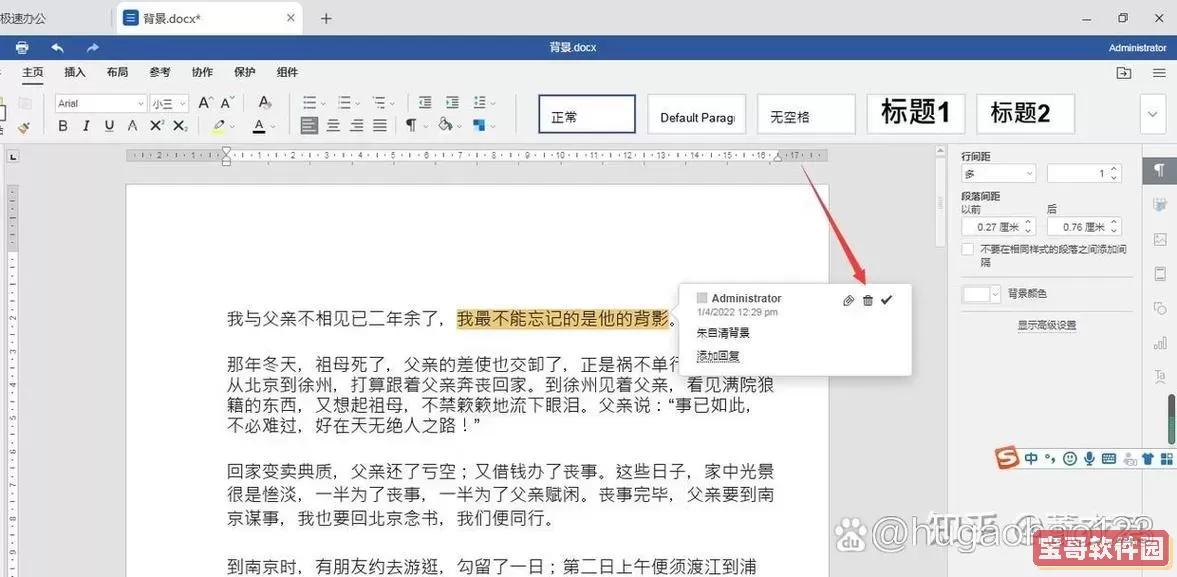
Task: Click the nonprinting characters pilcrow icon
Action: coord(411,125)
